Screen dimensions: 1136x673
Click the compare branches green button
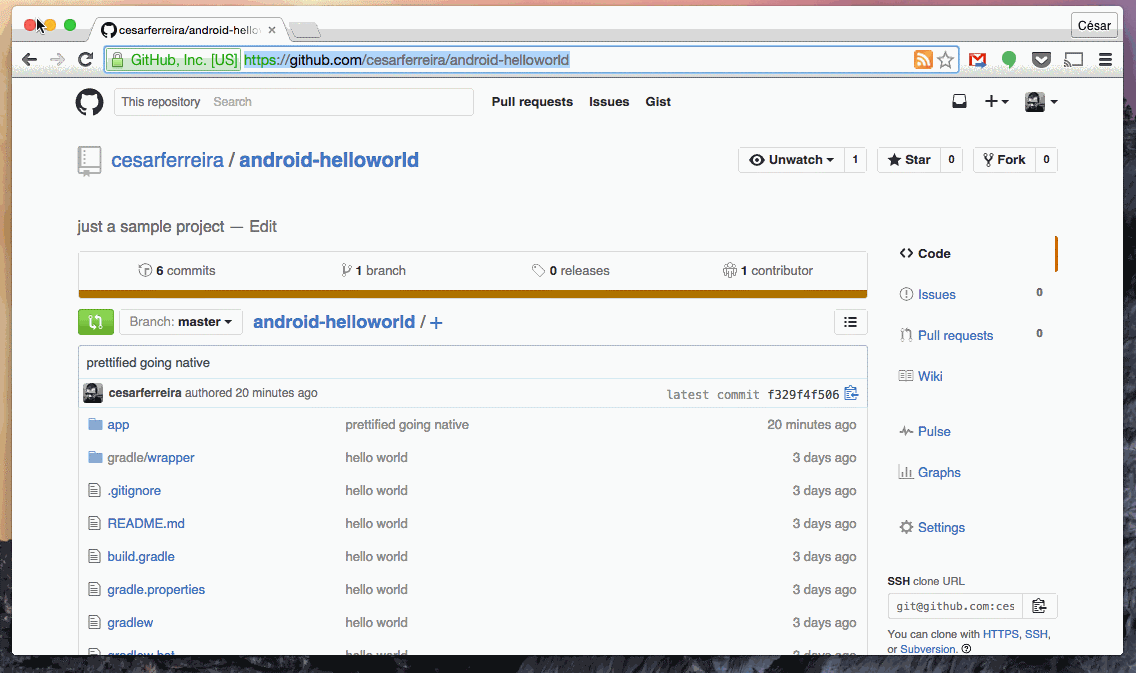[96, 322]
